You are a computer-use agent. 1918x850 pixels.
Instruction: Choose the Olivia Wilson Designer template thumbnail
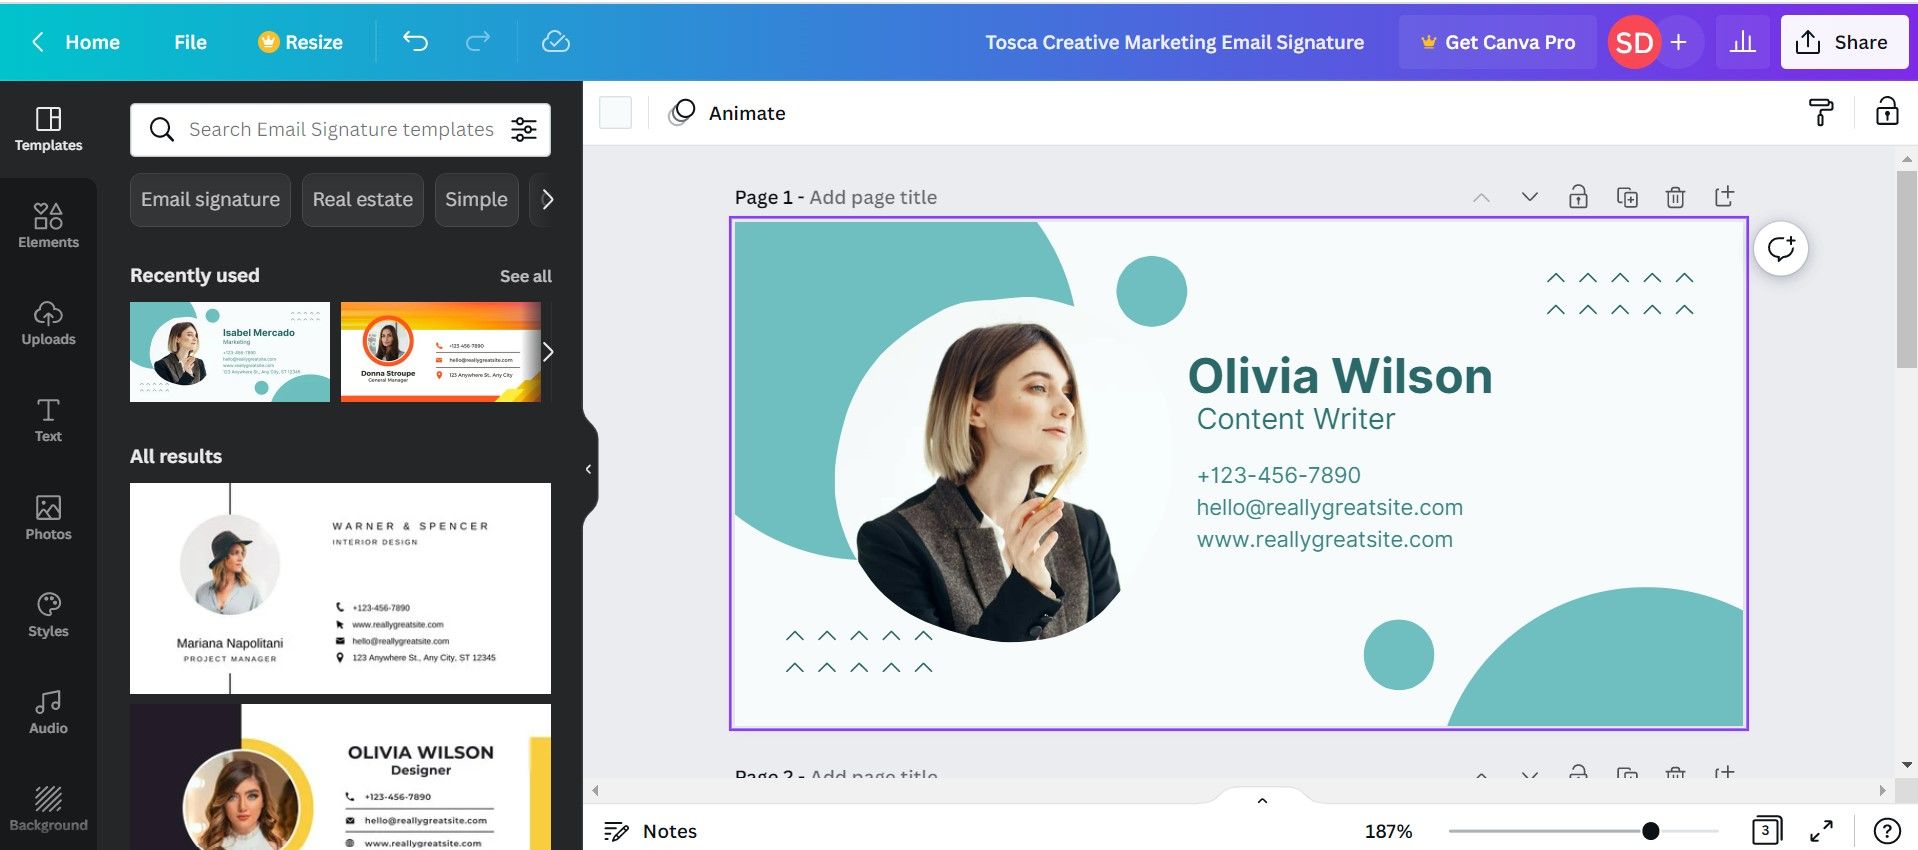click(340, 777)
